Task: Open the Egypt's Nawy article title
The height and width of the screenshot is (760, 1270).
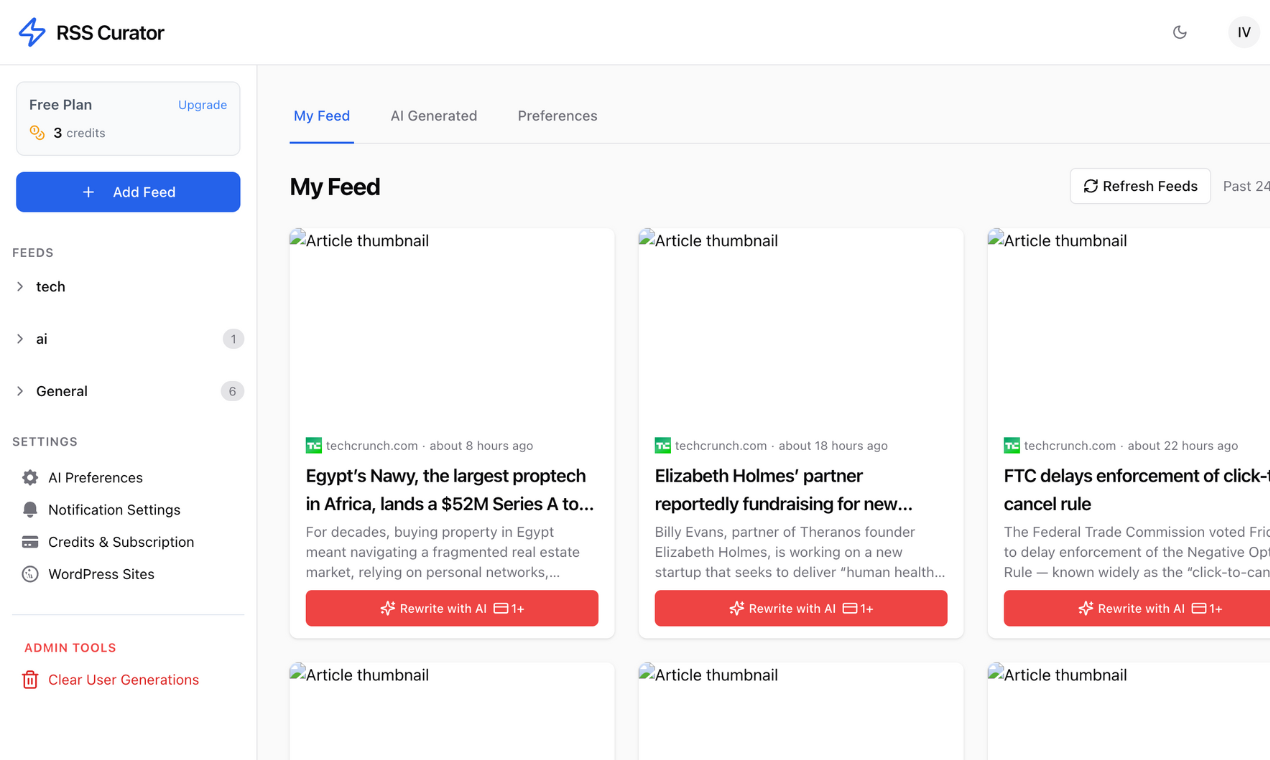Action: (450, 490)
